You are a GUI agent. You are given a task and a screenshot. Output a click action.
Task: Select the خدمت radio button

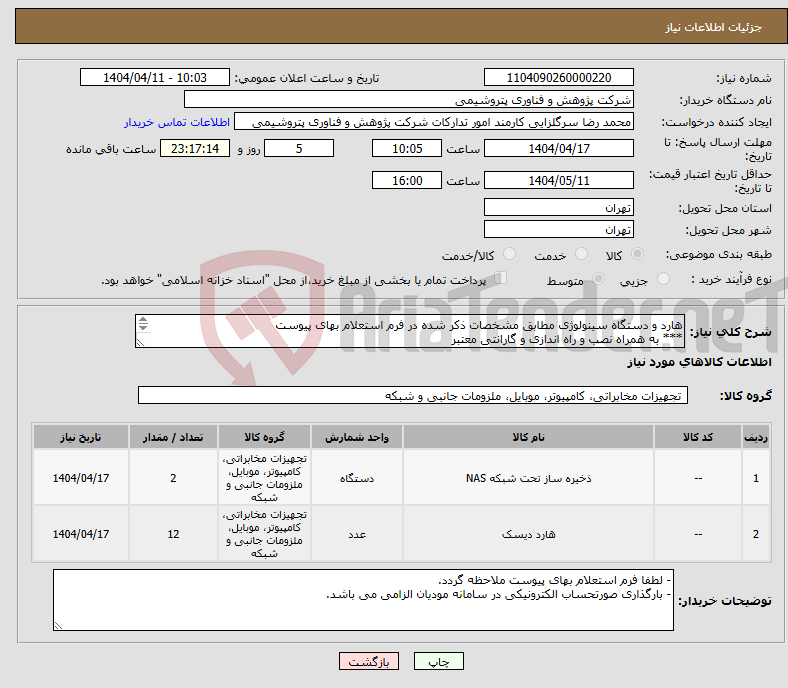click(581, 254)
